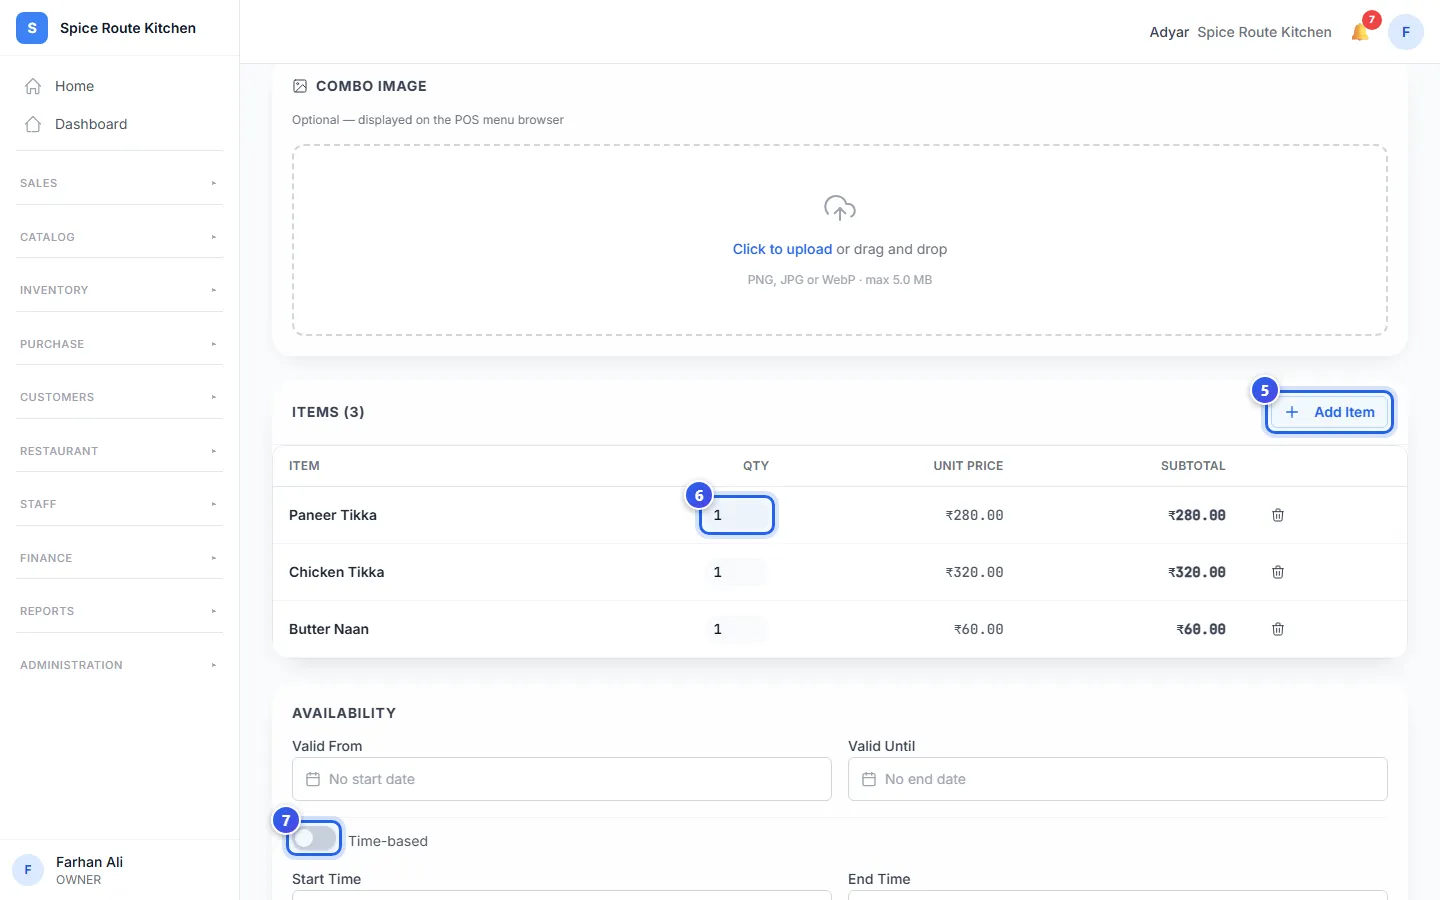Click the ₹320.00 unit price value
The image size is (1440, 900).
(x=974, y=572)
